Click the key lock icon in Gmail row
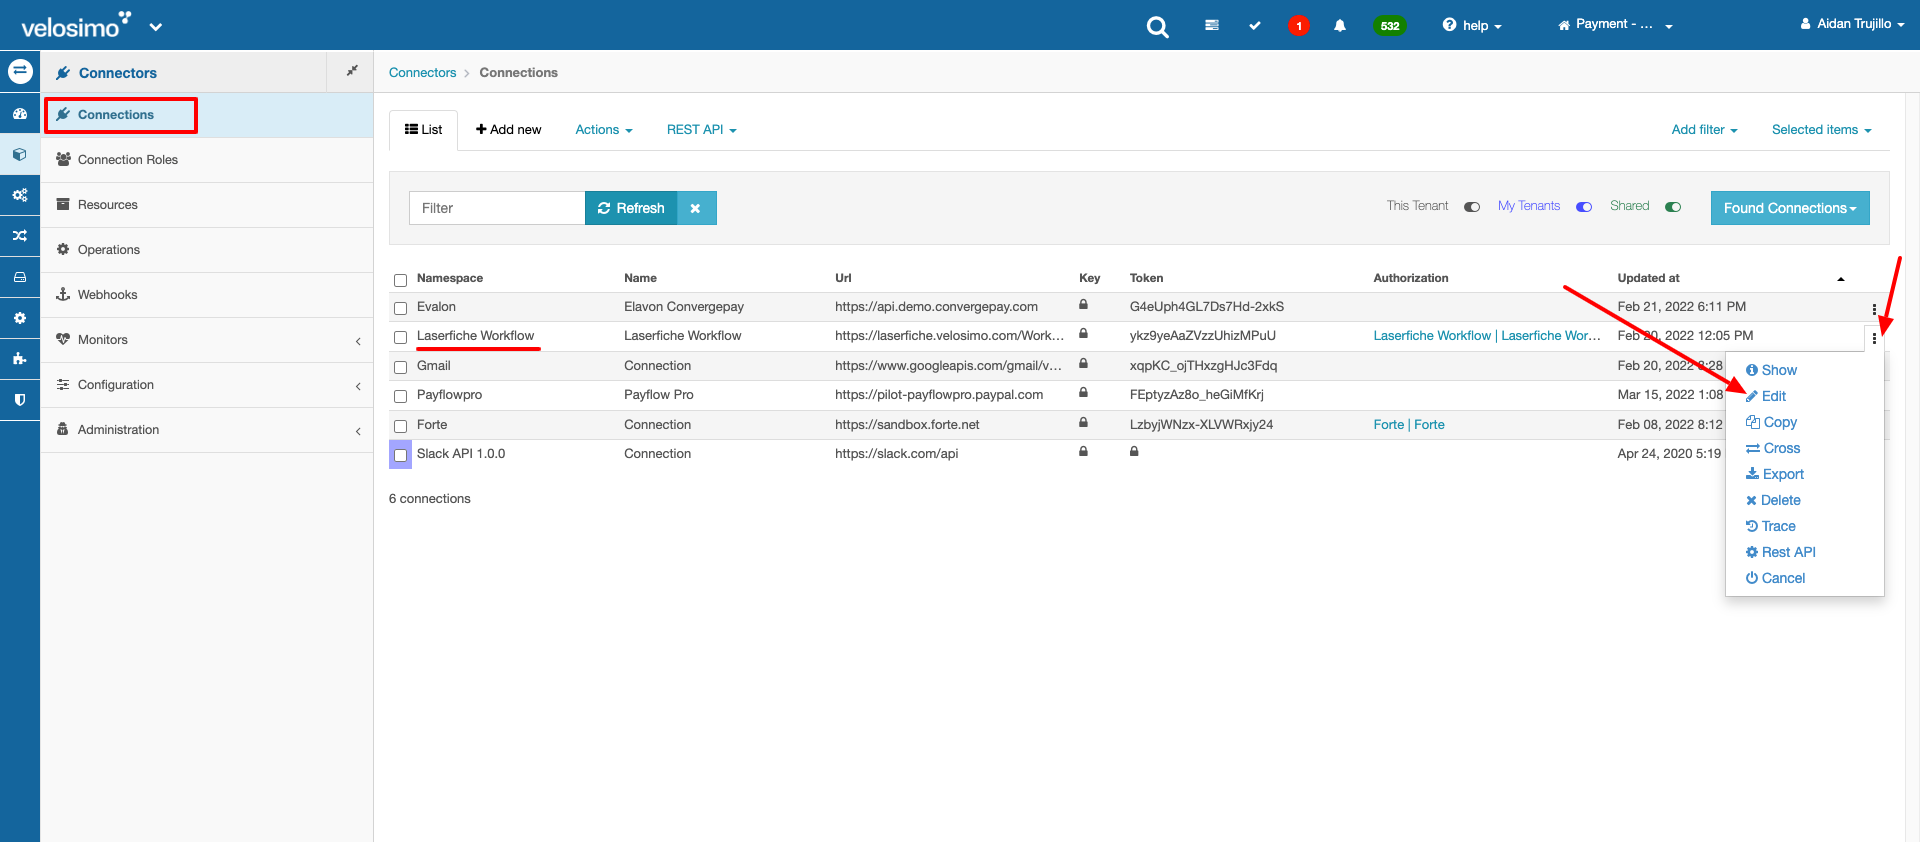The height and width of the screenshot is (842, 1920). click(1083, 364)
